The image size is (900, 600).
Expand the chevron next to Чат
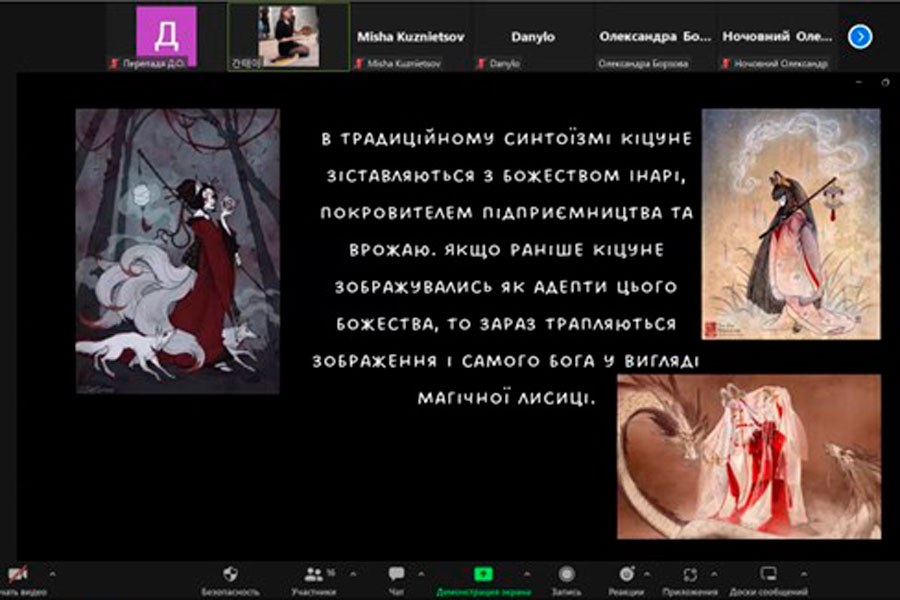[x=421, y=574]
